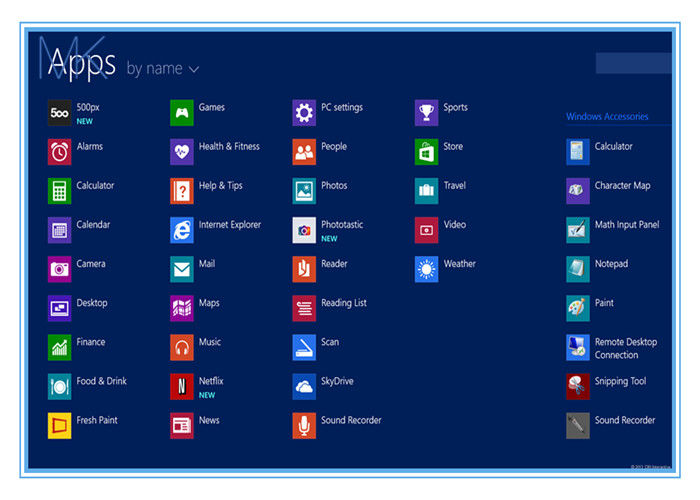The image size is (700, 500).
Task: Launch the Food & Drink icon
Action: 59,387
